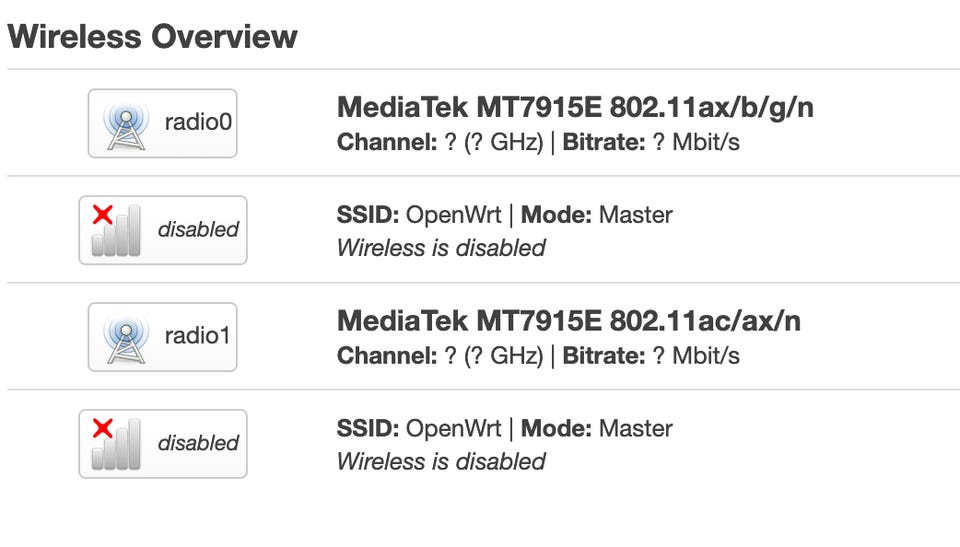
Task: Click the signal bars icon under radio1
Action: 116,445
